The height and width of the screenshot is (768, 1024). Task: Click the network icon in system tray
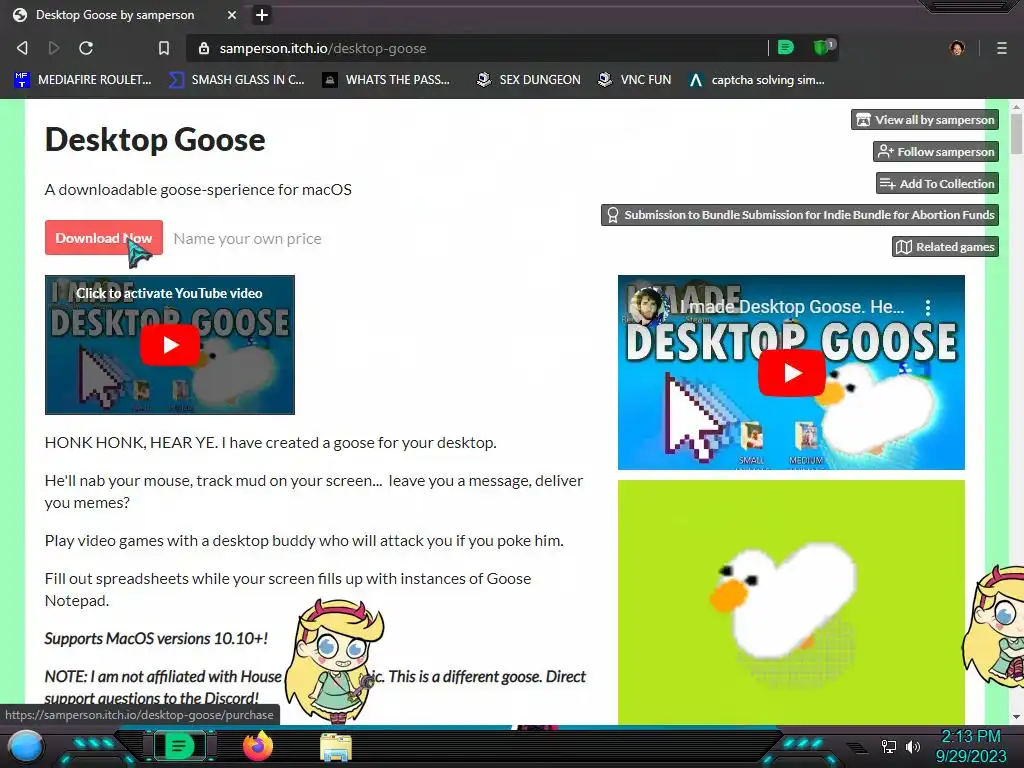888,746
